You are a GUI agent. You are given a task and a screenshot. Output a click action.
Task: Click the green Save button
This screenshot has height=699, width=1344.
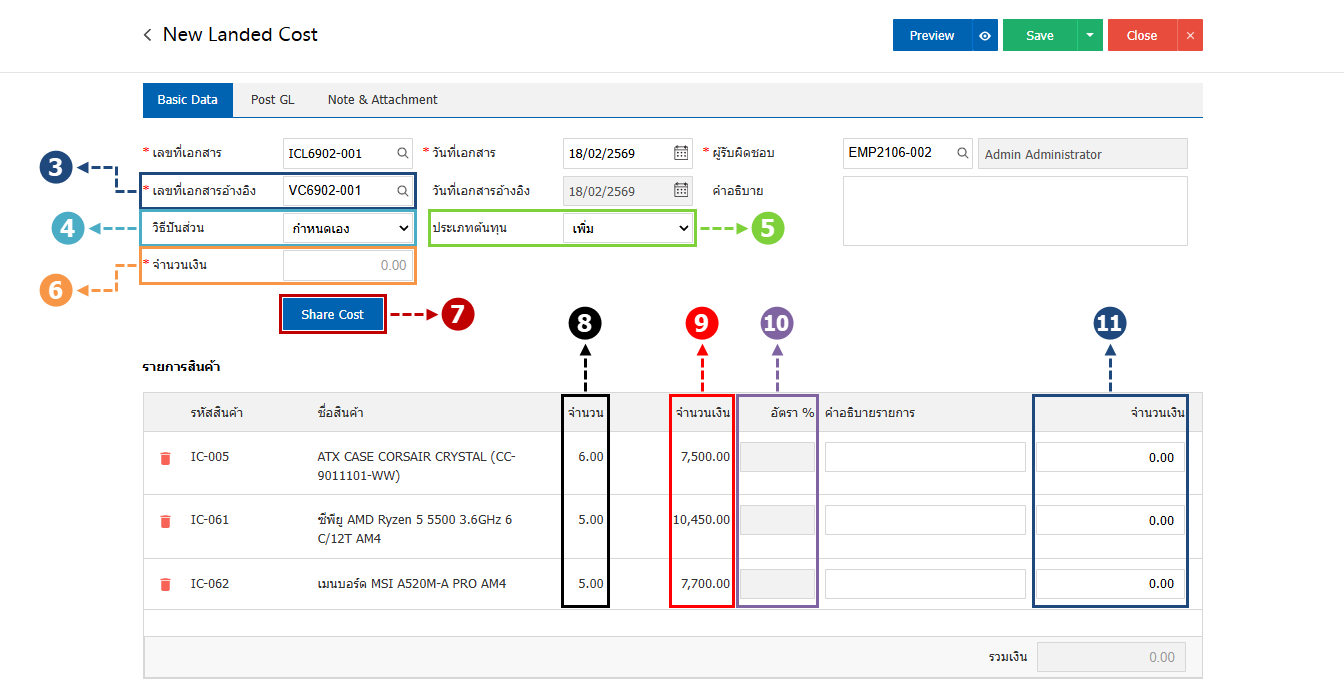point(1039,36)
